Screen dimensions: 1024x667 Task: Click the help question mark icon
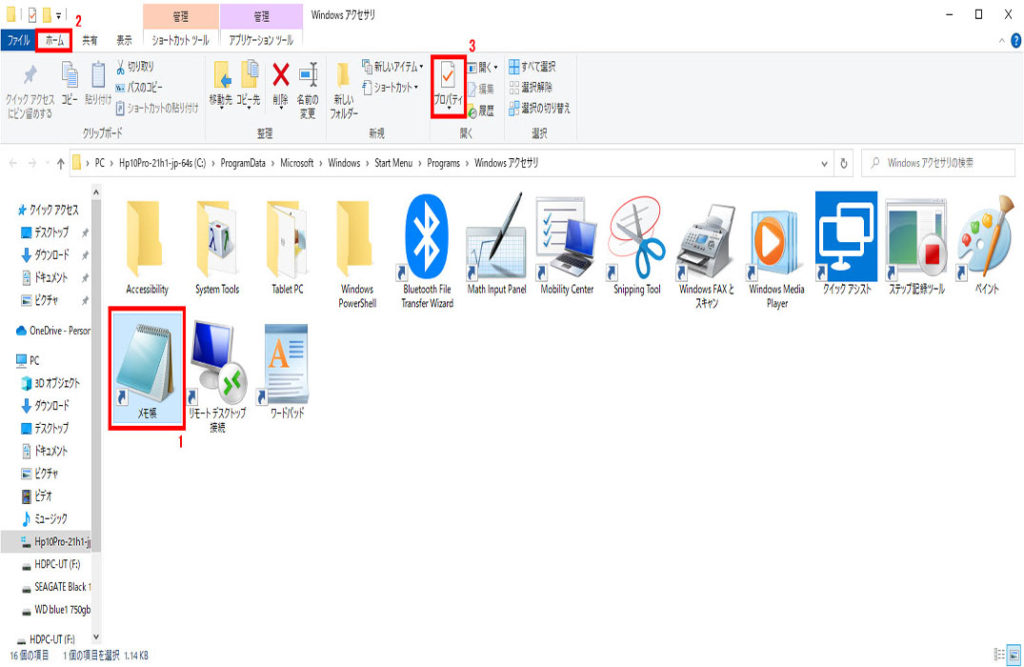tap(1015, 40)
